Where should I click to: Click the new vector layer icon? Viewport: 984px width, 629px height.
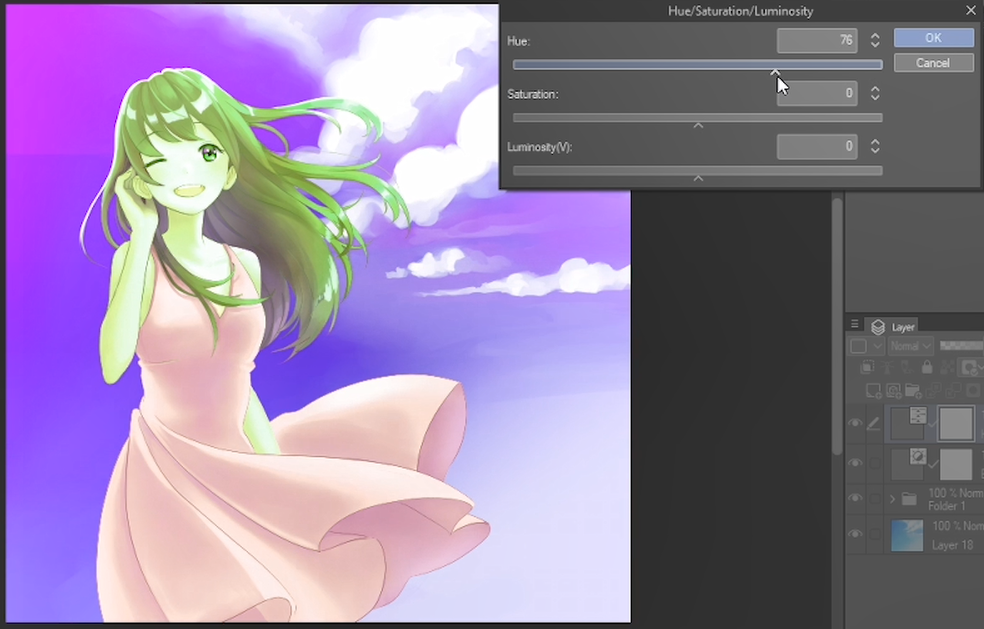tap(895, 390)
